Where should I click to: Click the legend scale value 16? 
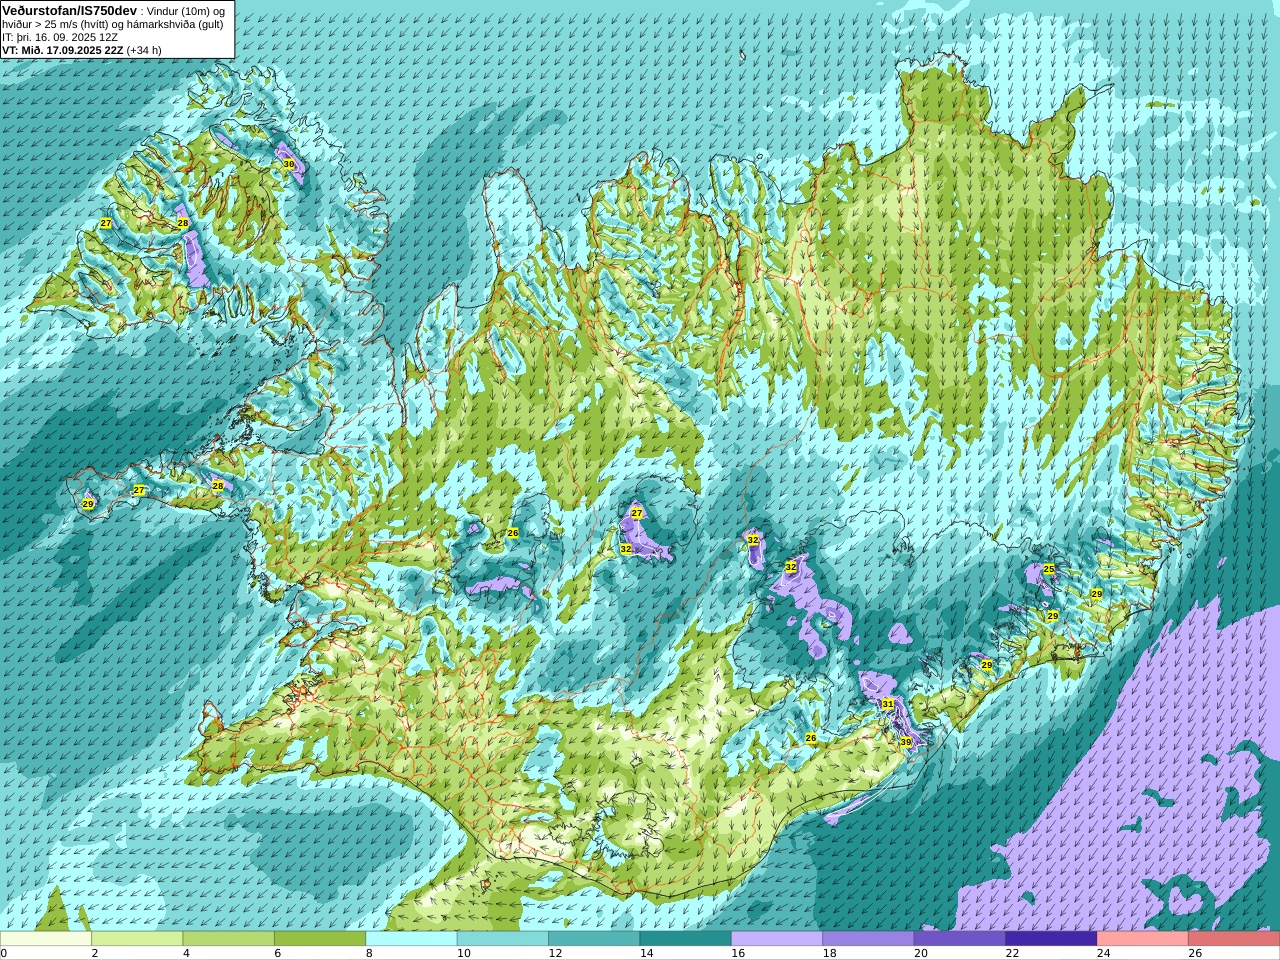(x=738, y=954)
